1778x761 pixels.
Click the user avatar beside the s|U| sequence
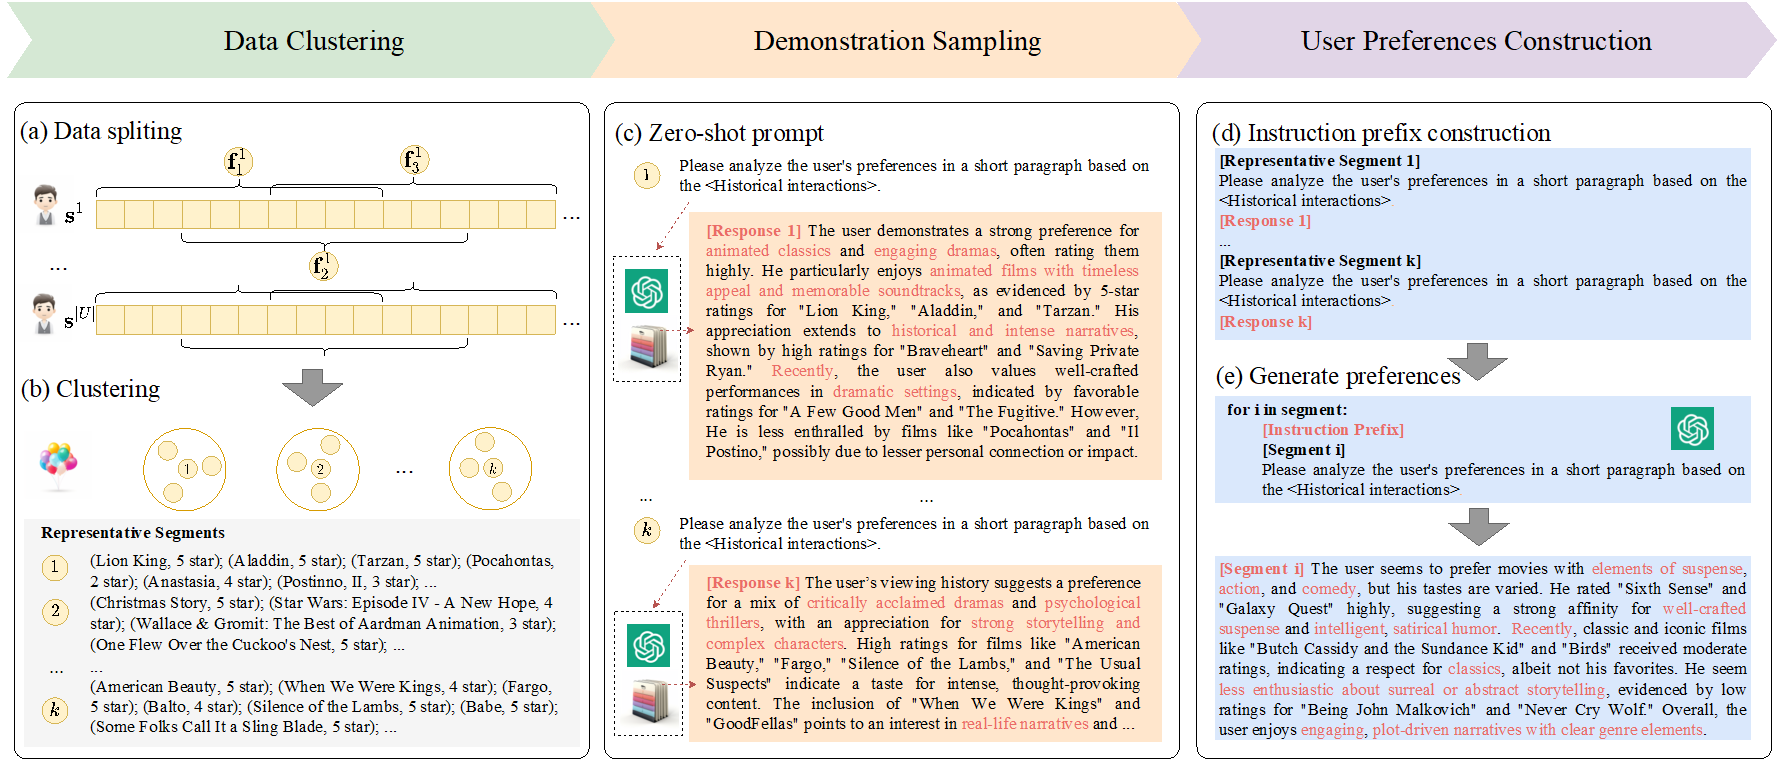click(x=44, y=314)
